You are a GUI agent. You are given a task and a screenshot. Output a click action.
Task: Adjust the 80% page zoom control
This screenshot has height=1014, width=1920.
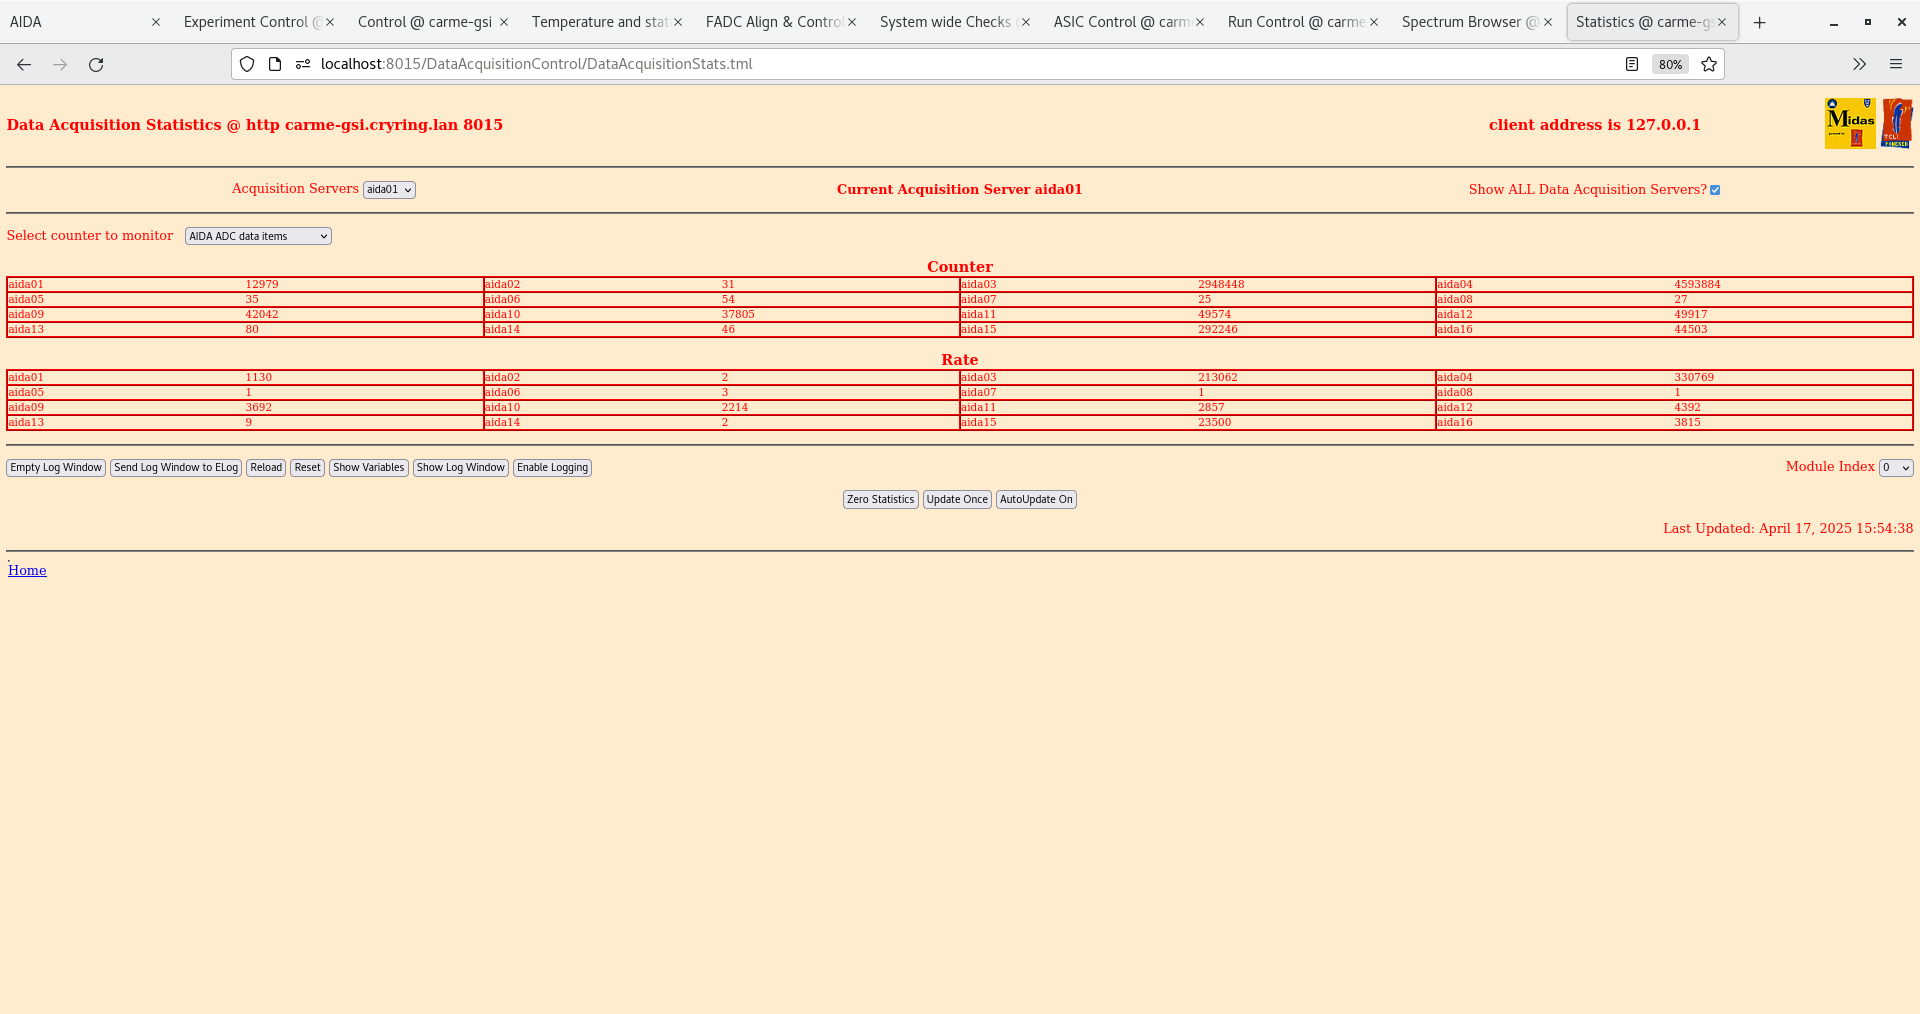(1669, 64)
